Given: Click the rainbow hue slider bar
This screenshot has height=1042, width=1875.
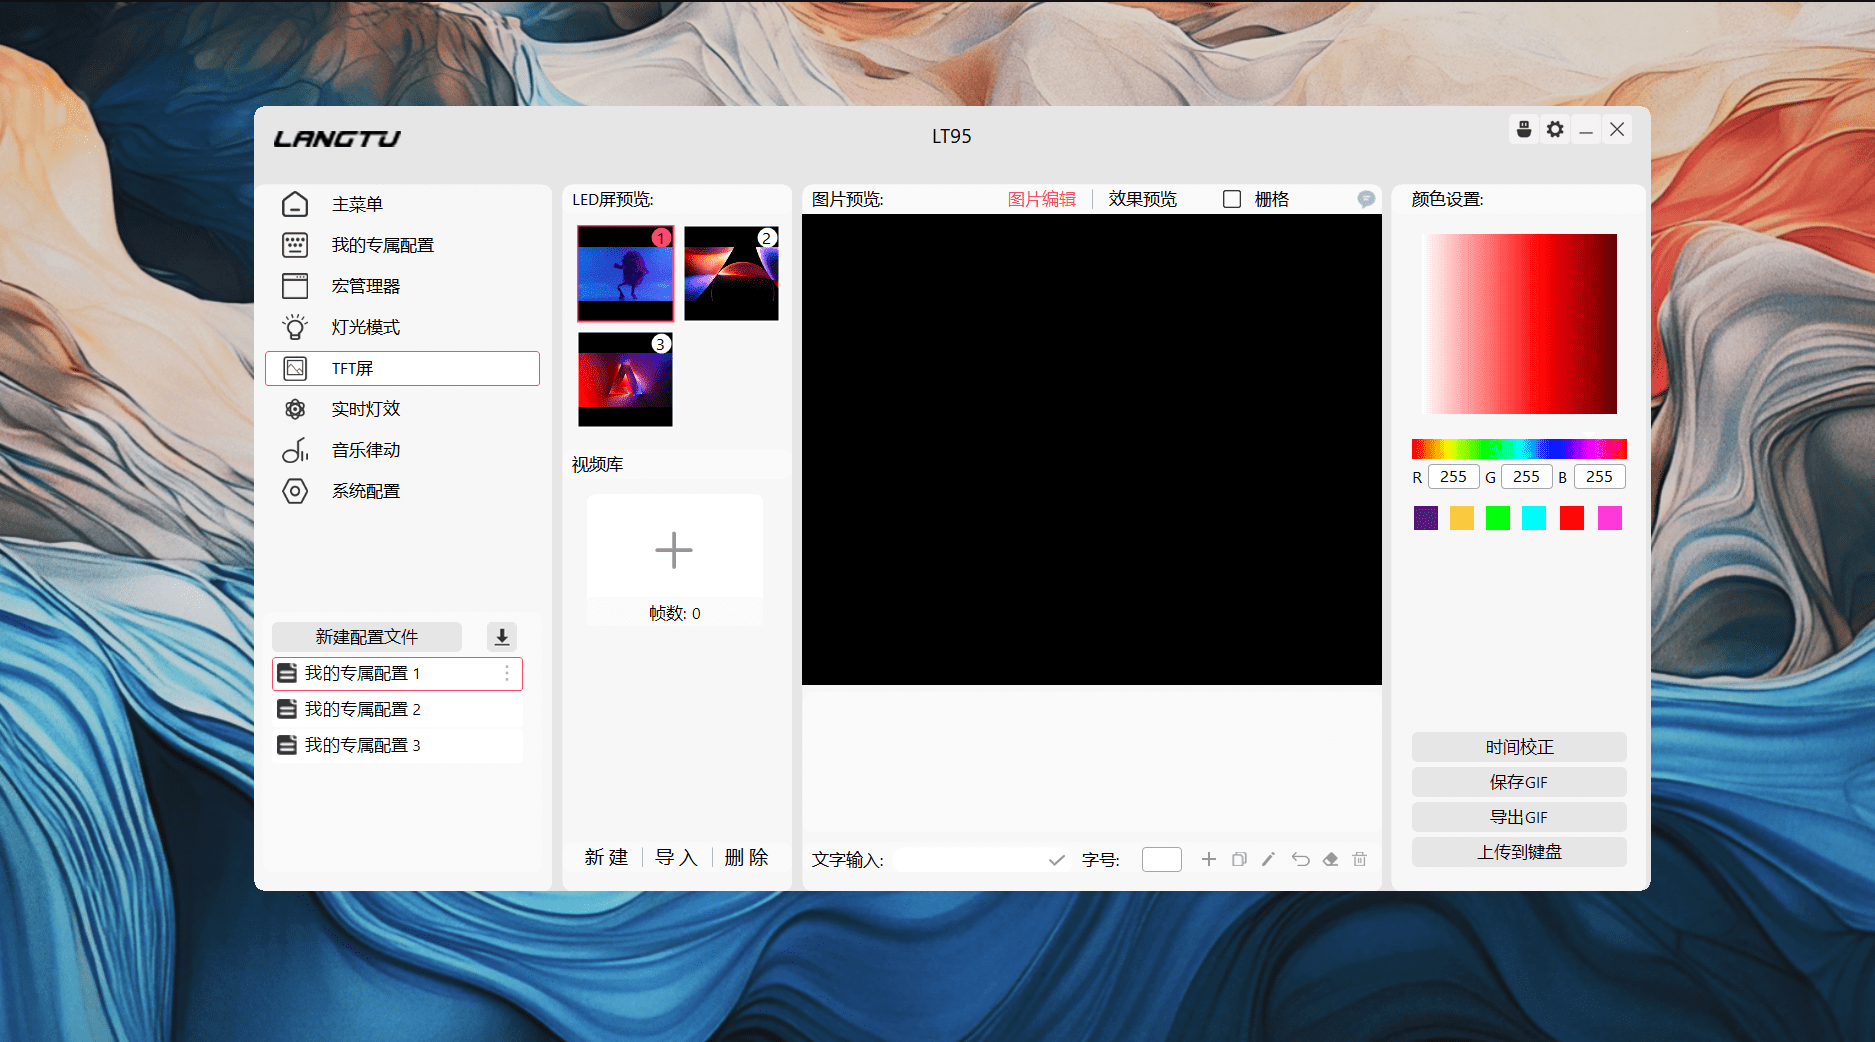Looking at the screenshot, I should pos(1519,449).
